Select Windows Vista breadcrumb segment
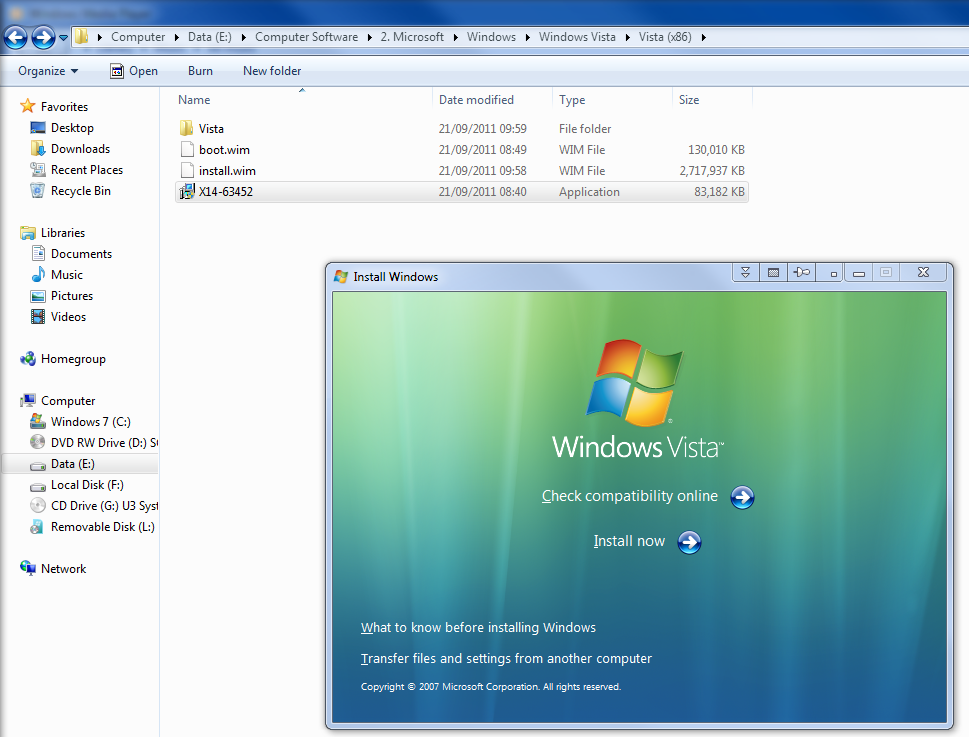Image resolution: width=969 pixels, height=737 pixels. [577, 37]
